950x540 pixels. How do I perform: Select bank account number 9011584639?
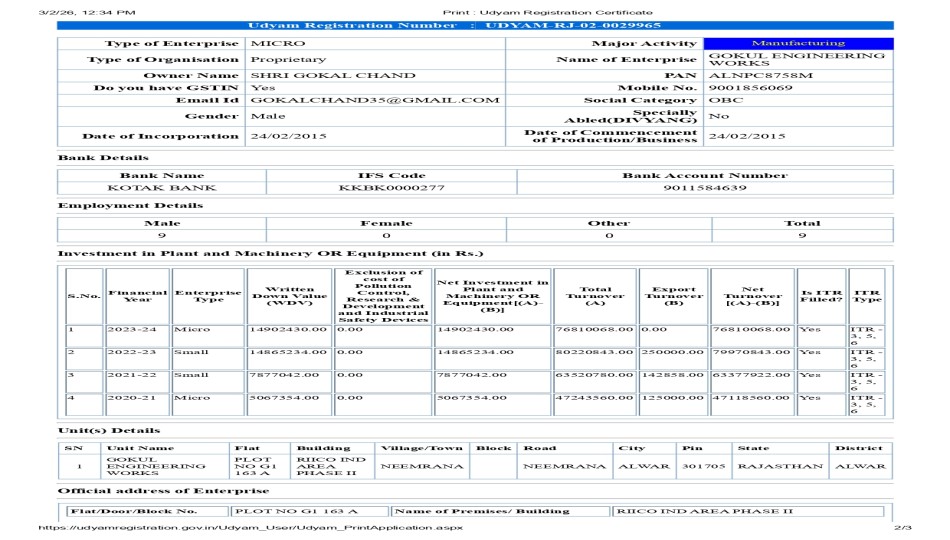coord(704,188)
